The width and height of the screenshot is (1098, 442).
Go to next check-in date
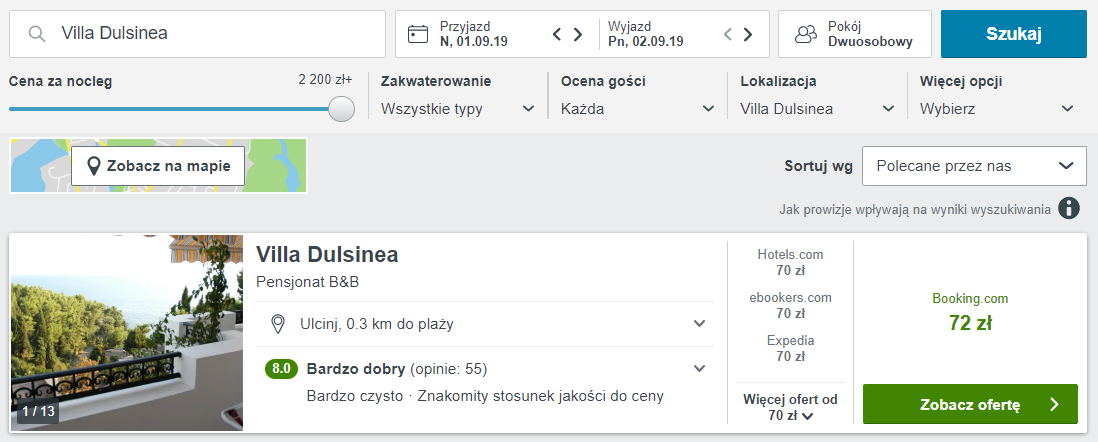pyautogui.click(x=578, y=34)
